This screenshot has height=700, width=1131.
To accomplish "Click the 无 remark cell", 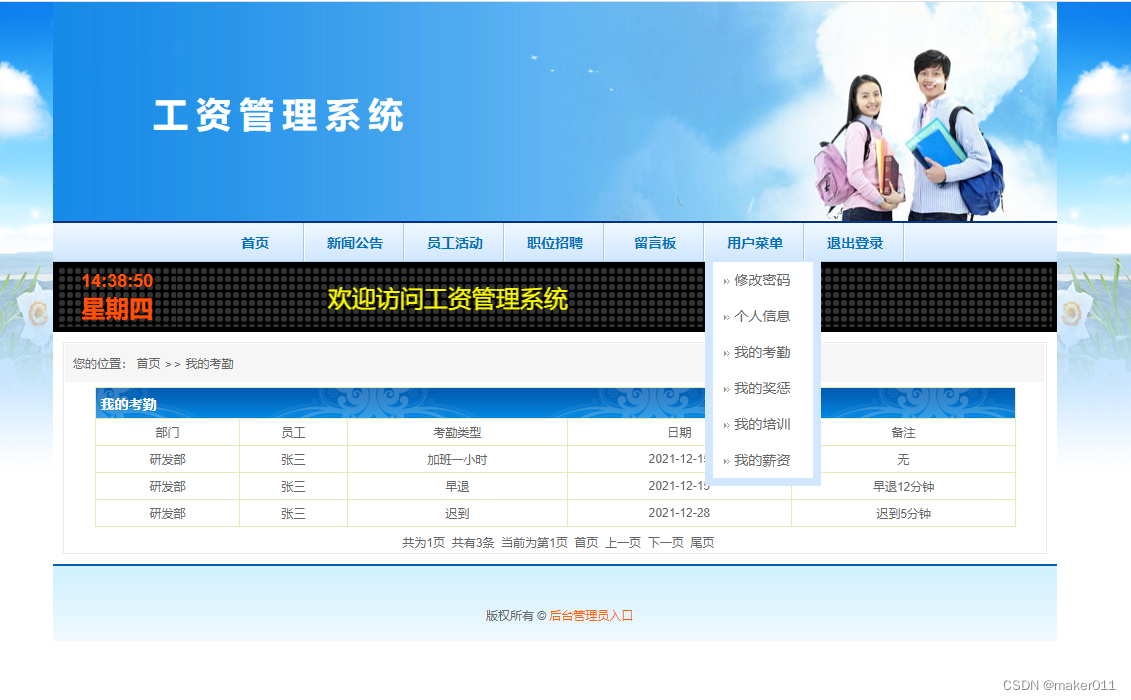I will click(x=903, y=460).
